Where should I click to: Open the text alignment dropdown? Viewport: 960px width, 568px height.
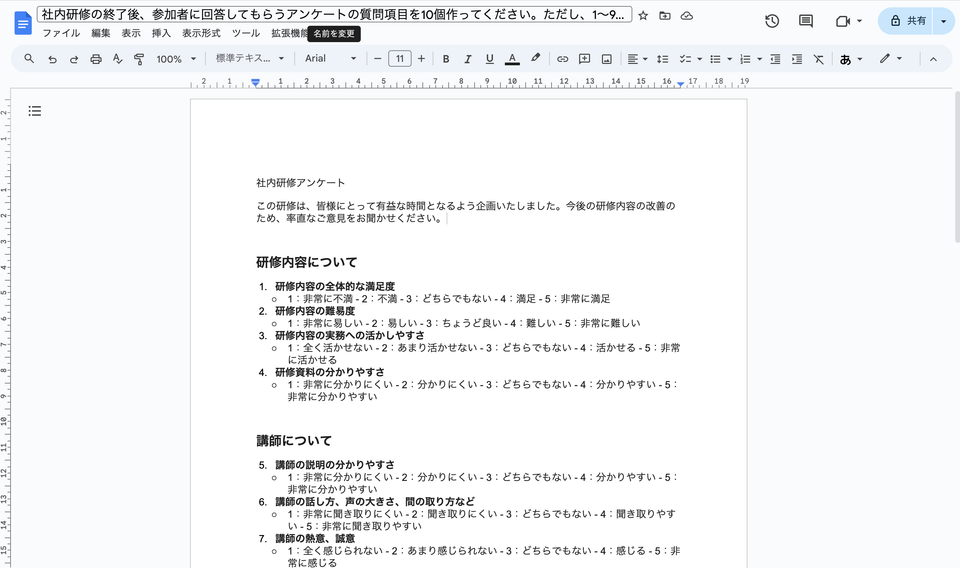[x=637, y=59]
